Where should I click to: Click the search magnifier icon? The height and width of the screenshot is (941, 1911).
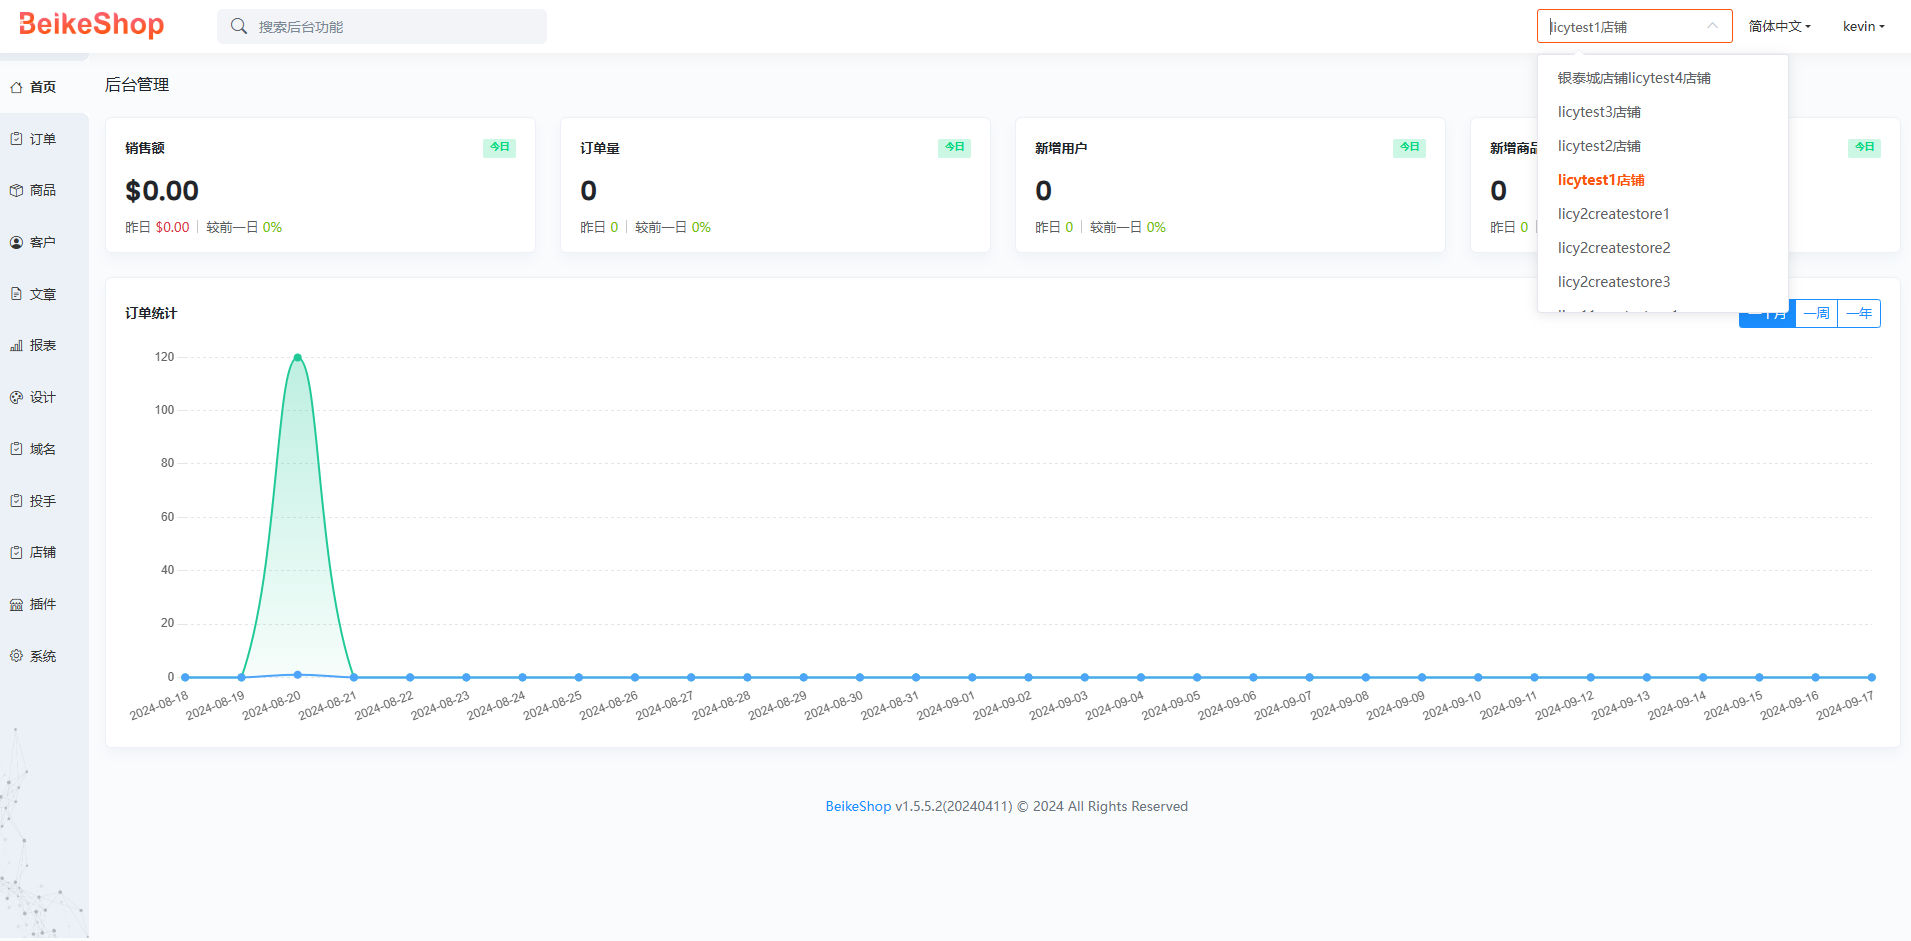point(239,26)
